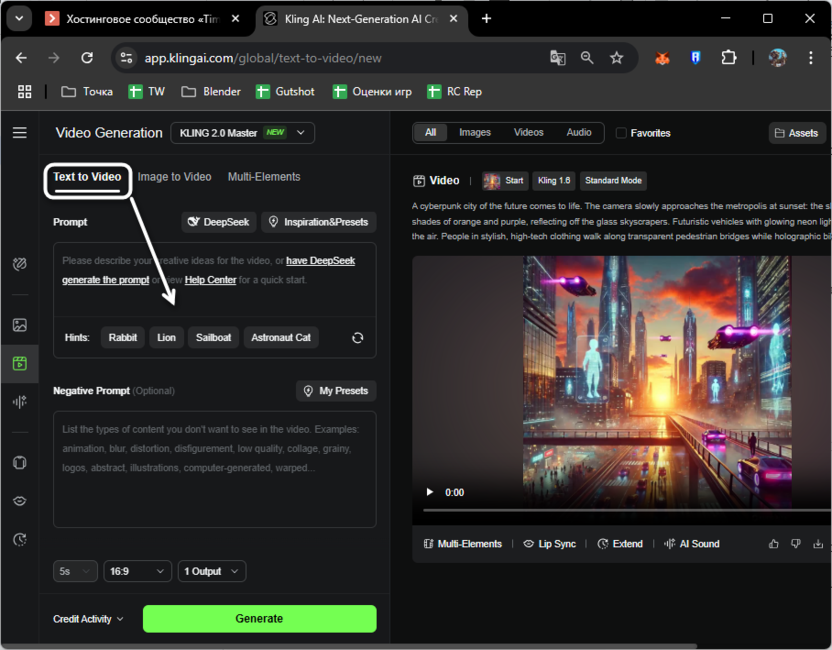Viewport: 832px width, 650px height.
Task: Enable the Favorites checkbox
Action: point(621,133)
